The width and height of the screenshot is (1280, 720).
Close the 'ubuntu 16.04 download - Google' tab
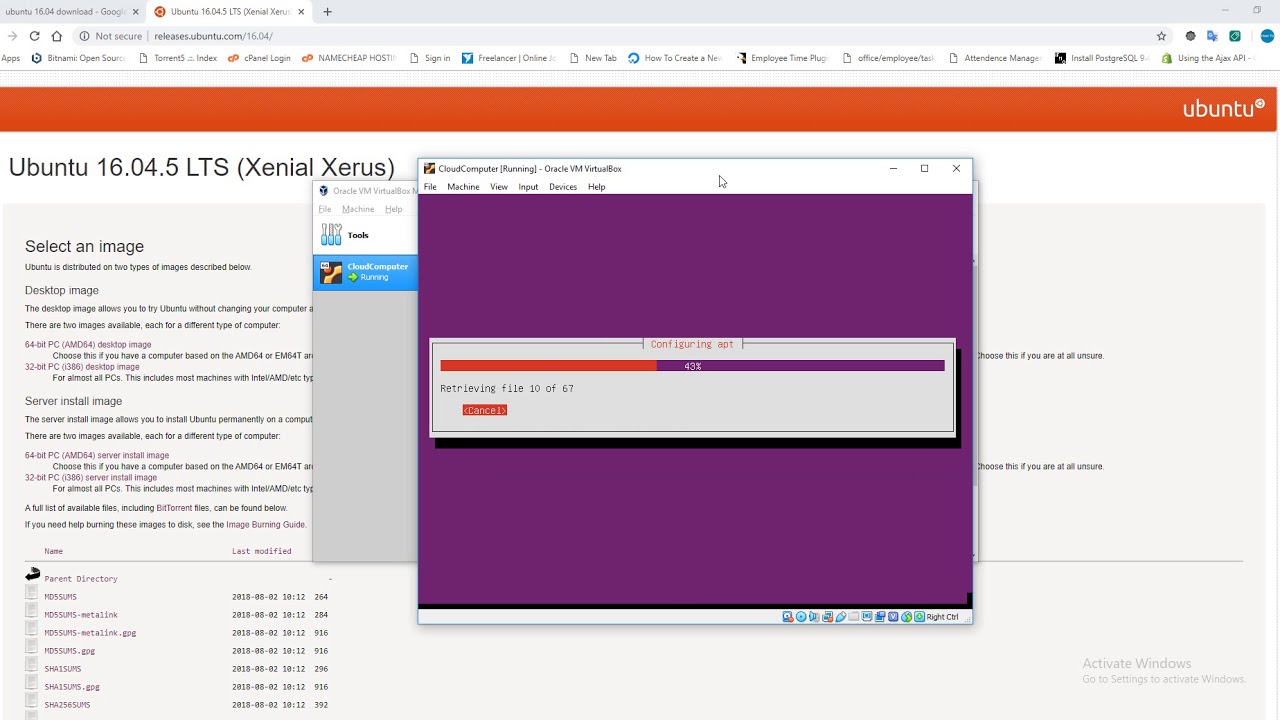(136, 12)
